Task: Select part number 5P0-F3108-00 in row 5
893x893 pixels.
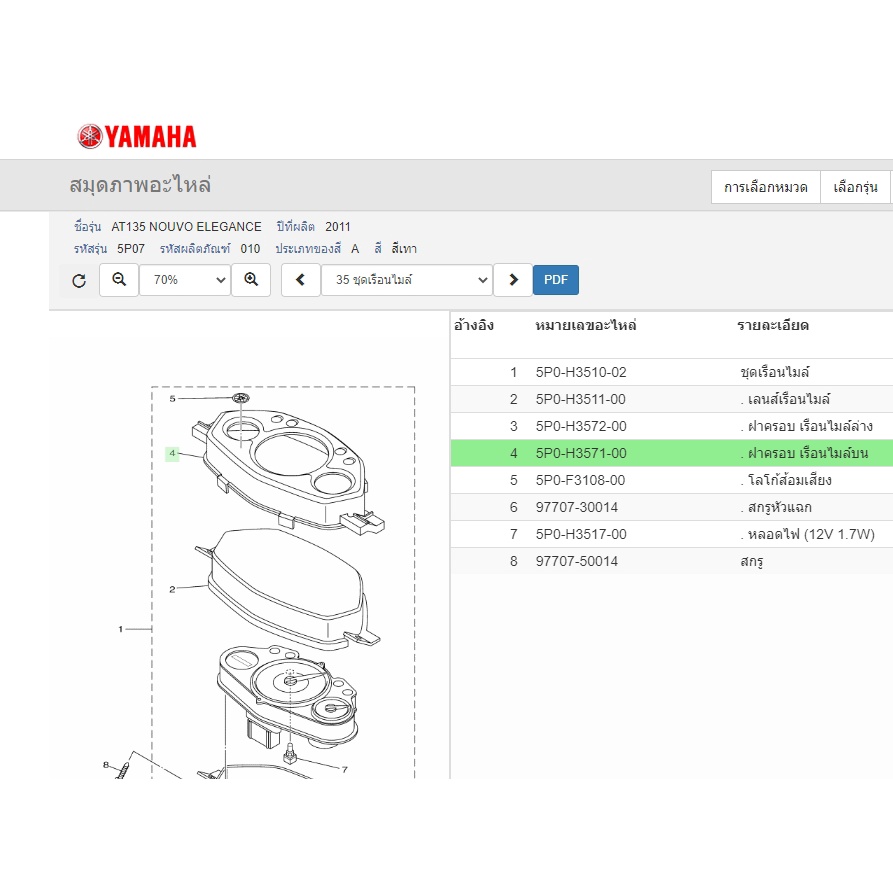Action: coord(580,480)
